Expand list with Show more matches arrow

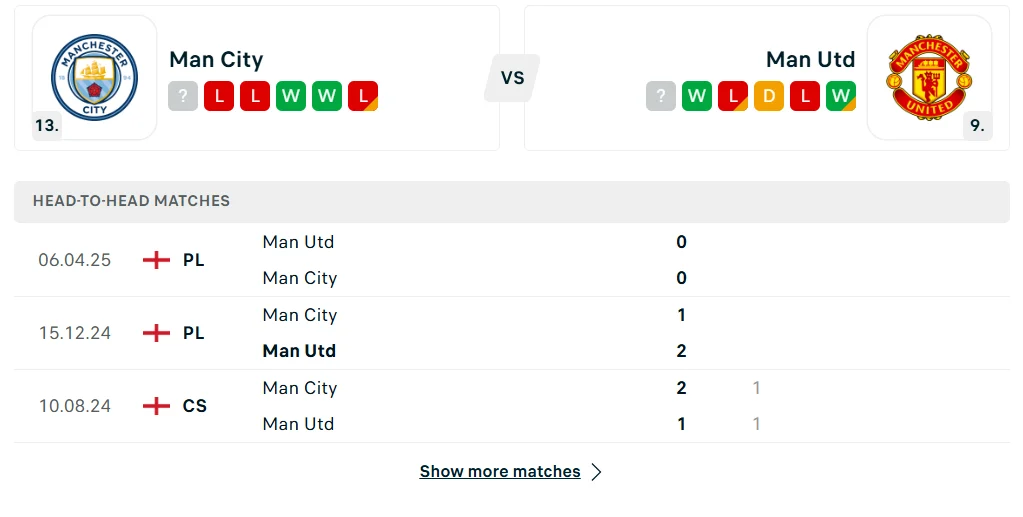coord(597,472)
